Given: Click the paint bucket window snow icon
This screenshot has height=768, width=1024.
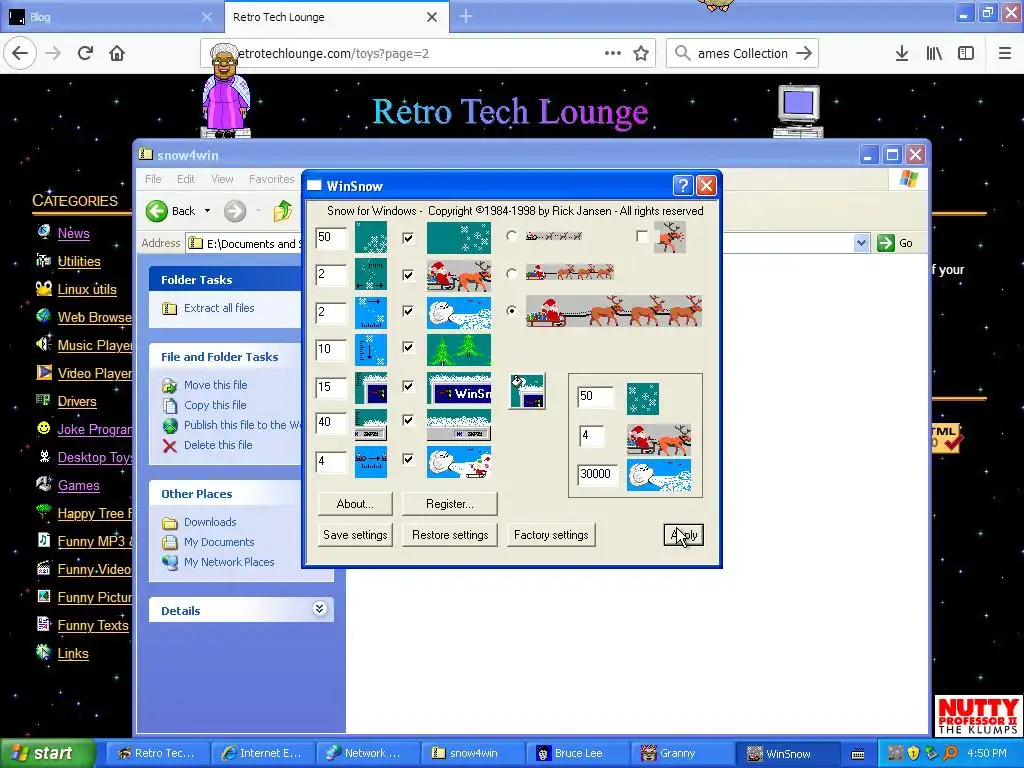Looking at the screenshot, I should tap(527, 391).
